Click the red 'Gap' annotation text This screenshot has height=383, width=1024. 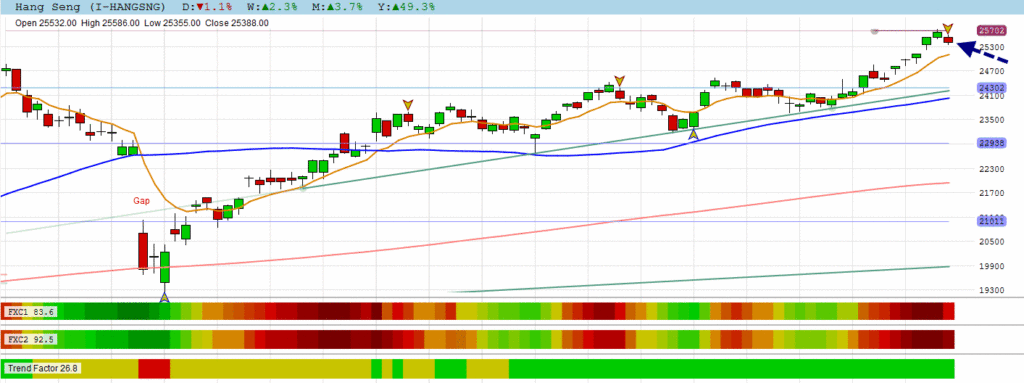[x=142, y=201]
